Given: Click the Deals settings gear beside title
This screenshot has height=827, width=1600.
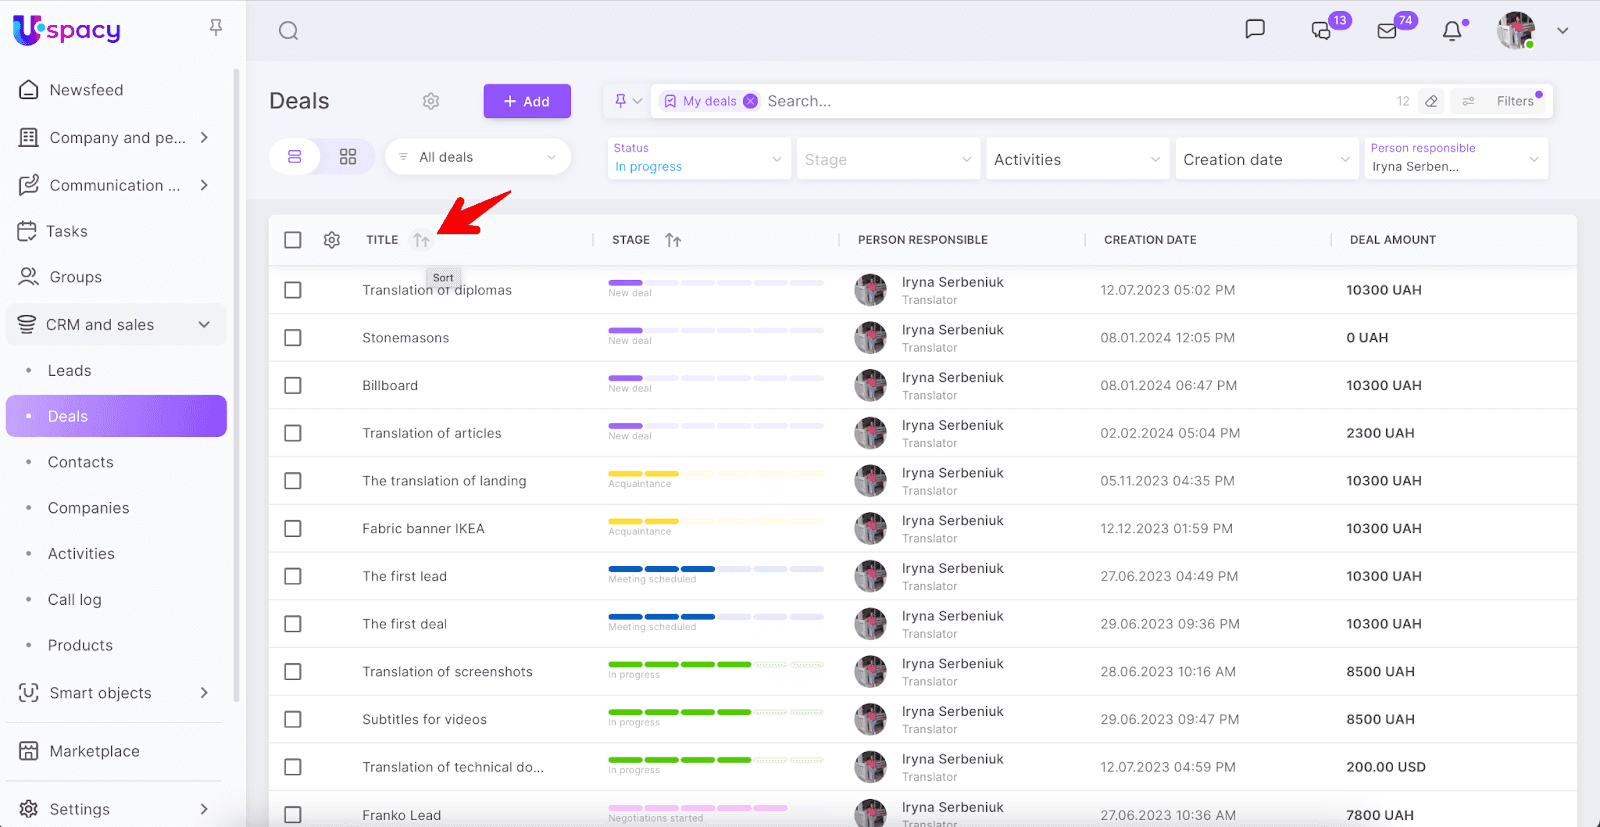Looking at the screenshot, I should [431, 101].
